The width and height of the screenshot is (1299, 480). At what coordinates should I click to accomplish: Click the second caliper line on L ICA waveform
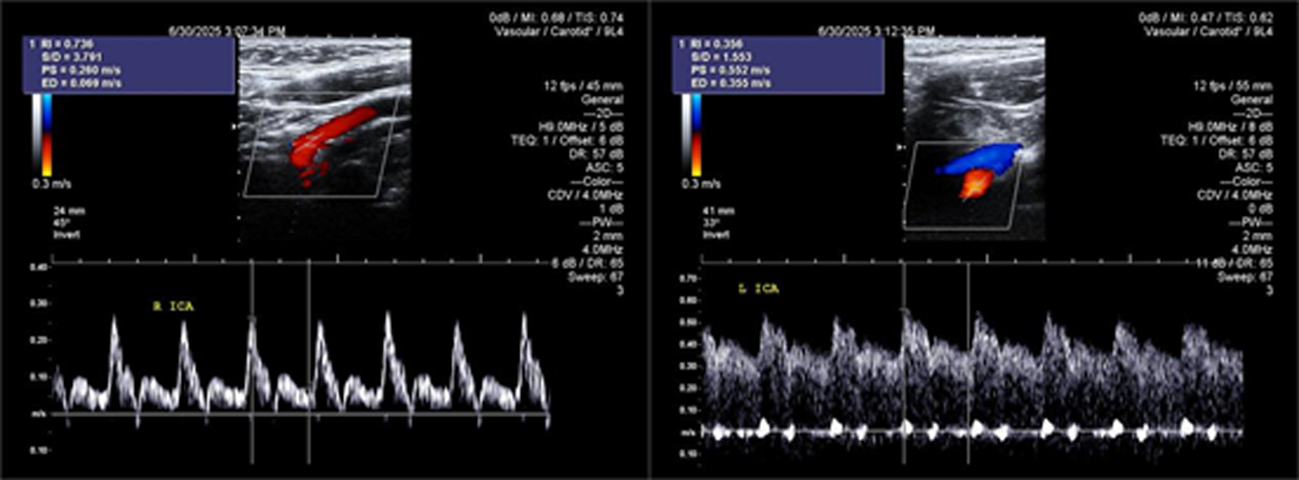968,360
